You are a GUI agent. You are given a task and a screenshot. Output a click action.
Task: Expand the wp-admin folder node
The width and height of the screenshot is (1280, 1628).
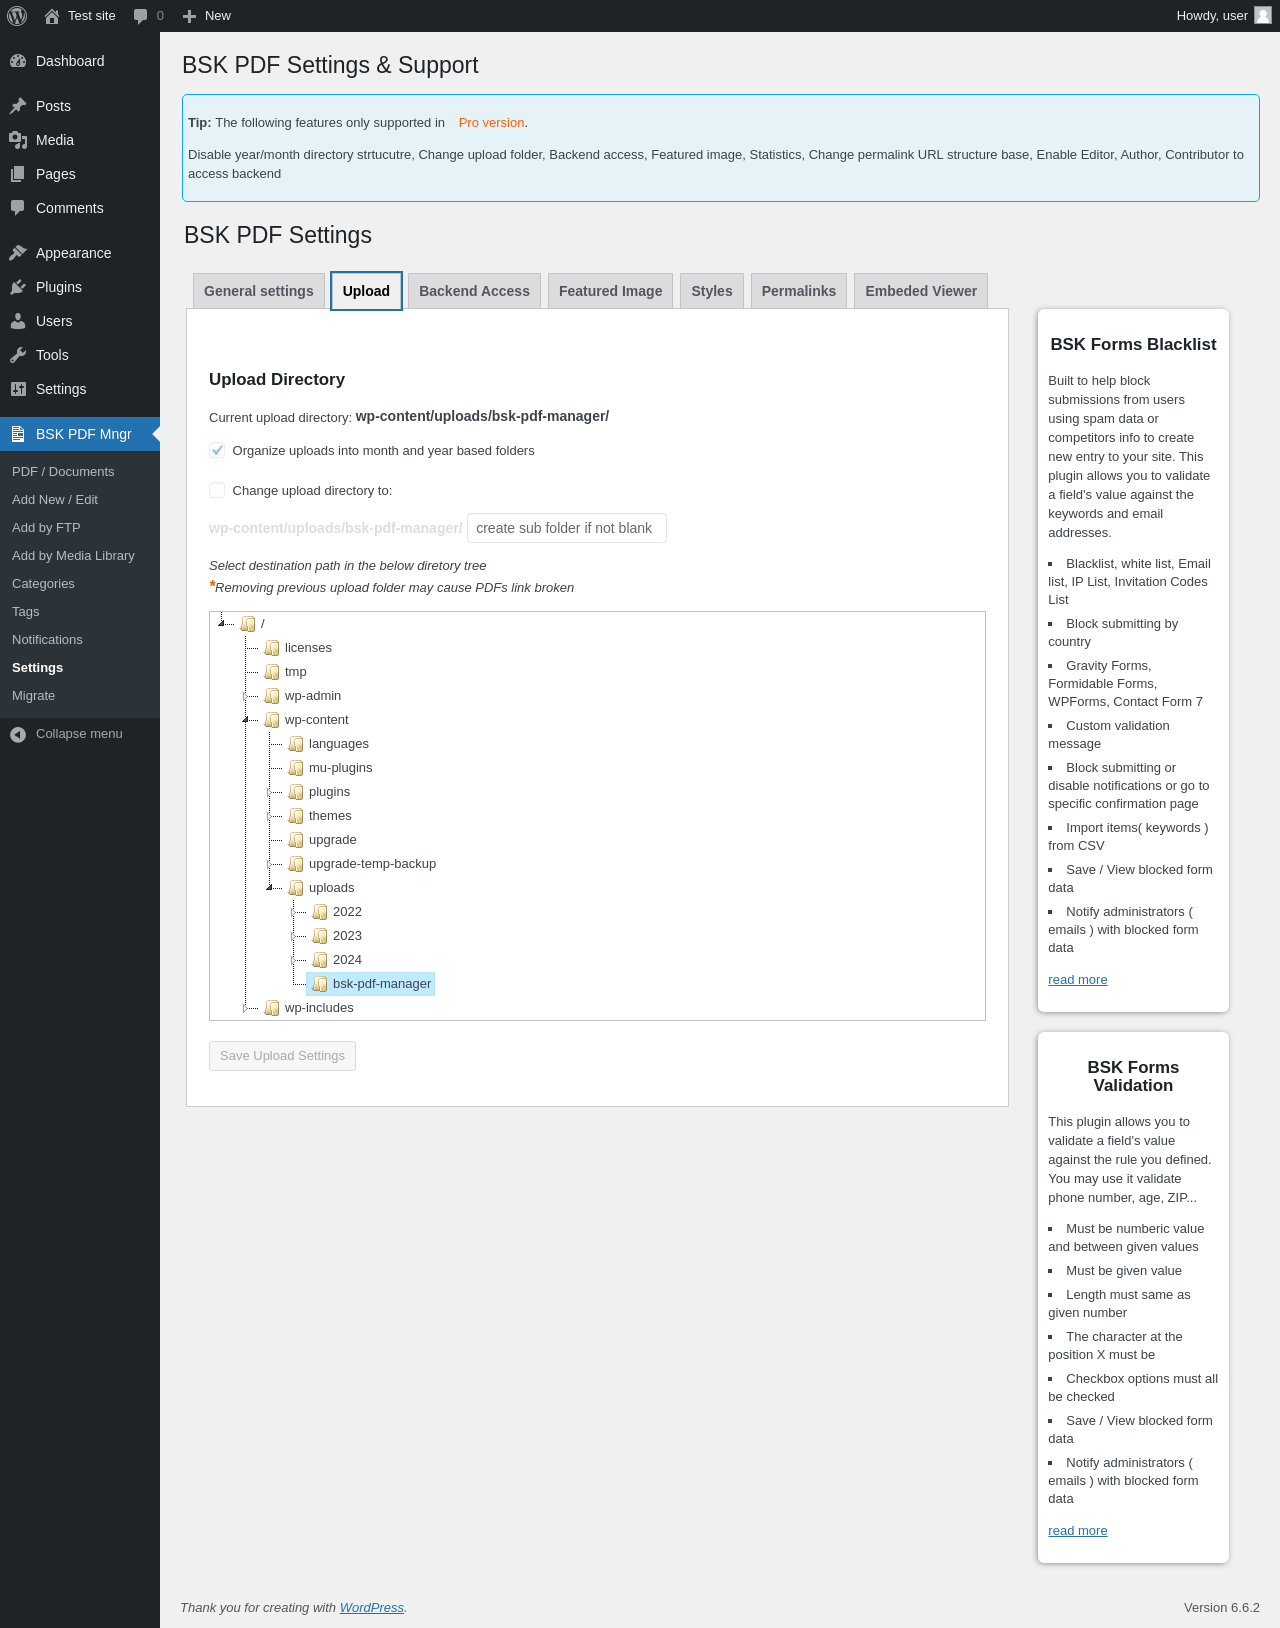pos(246,696)
